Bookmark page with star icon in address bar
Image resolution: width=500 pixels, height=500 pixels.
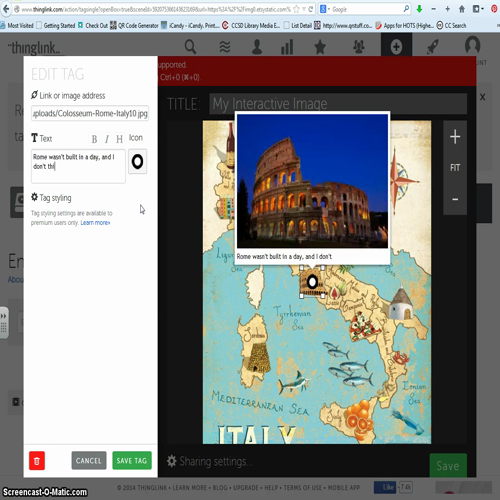click(296, 9)
